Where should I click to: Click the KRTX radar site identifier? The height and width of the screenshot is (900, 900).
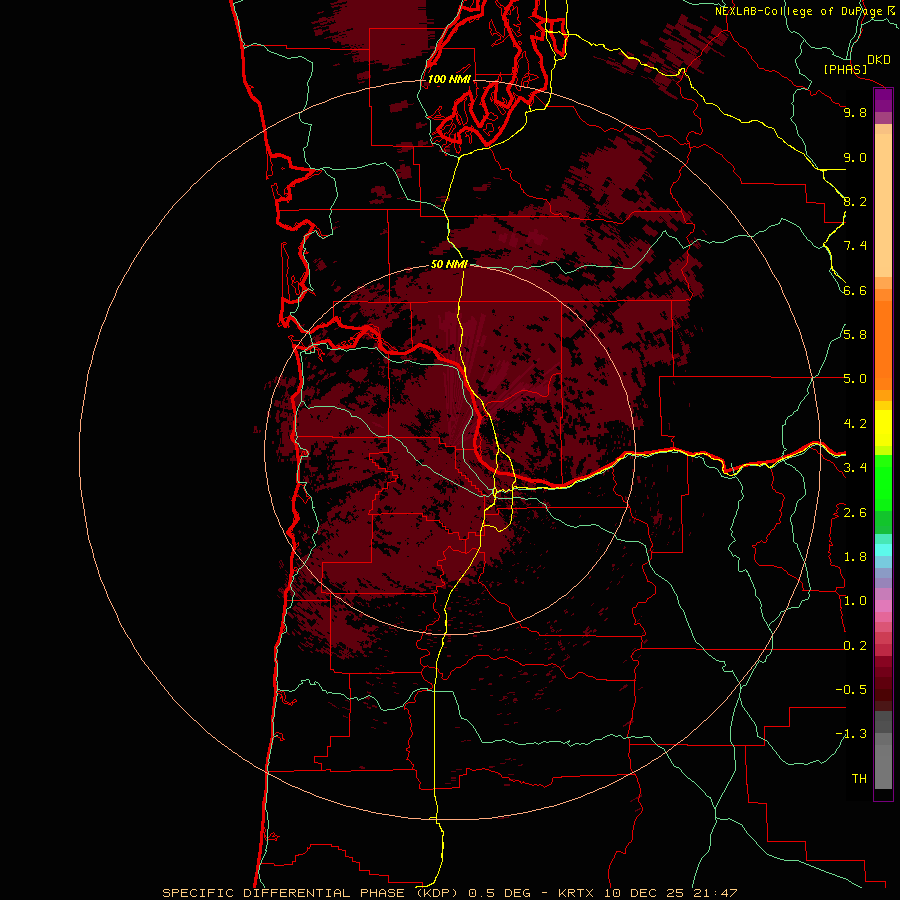click(x=576, y=893)
